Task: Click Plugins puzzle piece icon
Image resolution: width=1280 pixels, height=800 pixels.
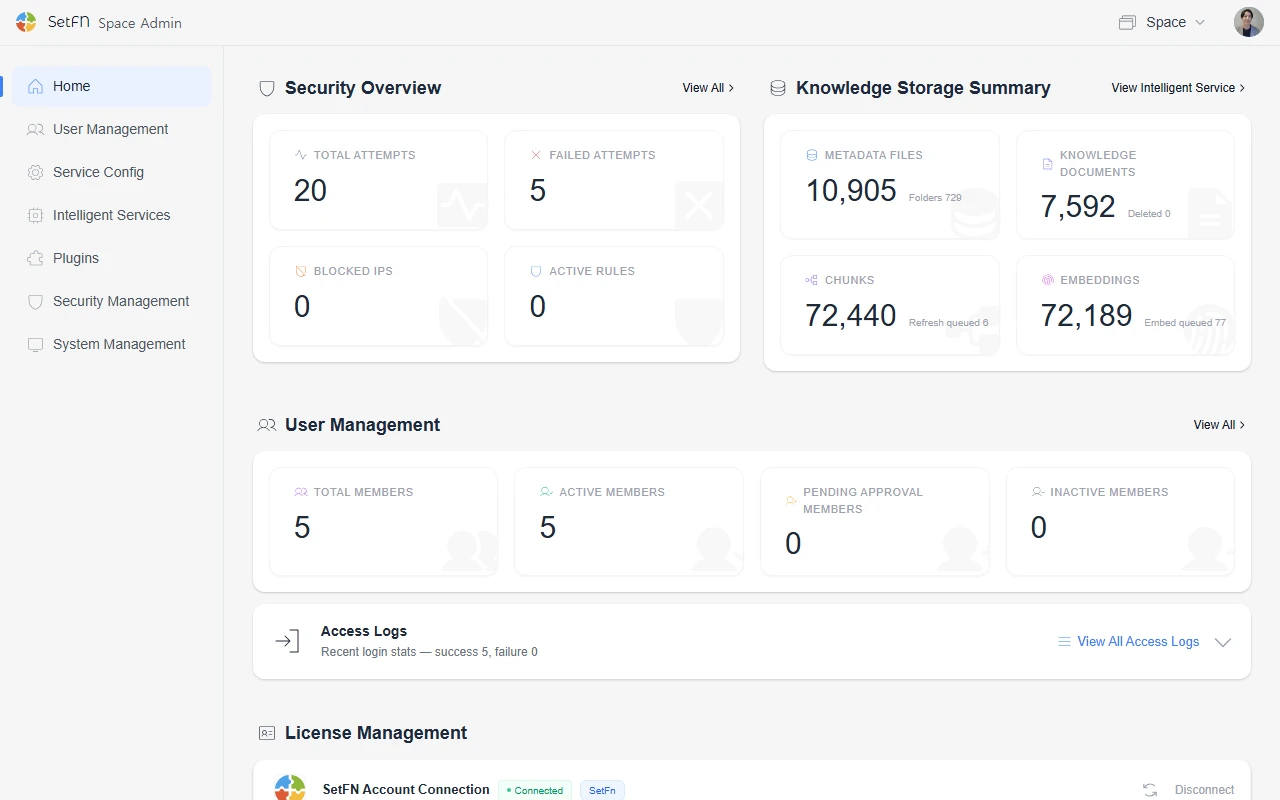Action: 36,258
